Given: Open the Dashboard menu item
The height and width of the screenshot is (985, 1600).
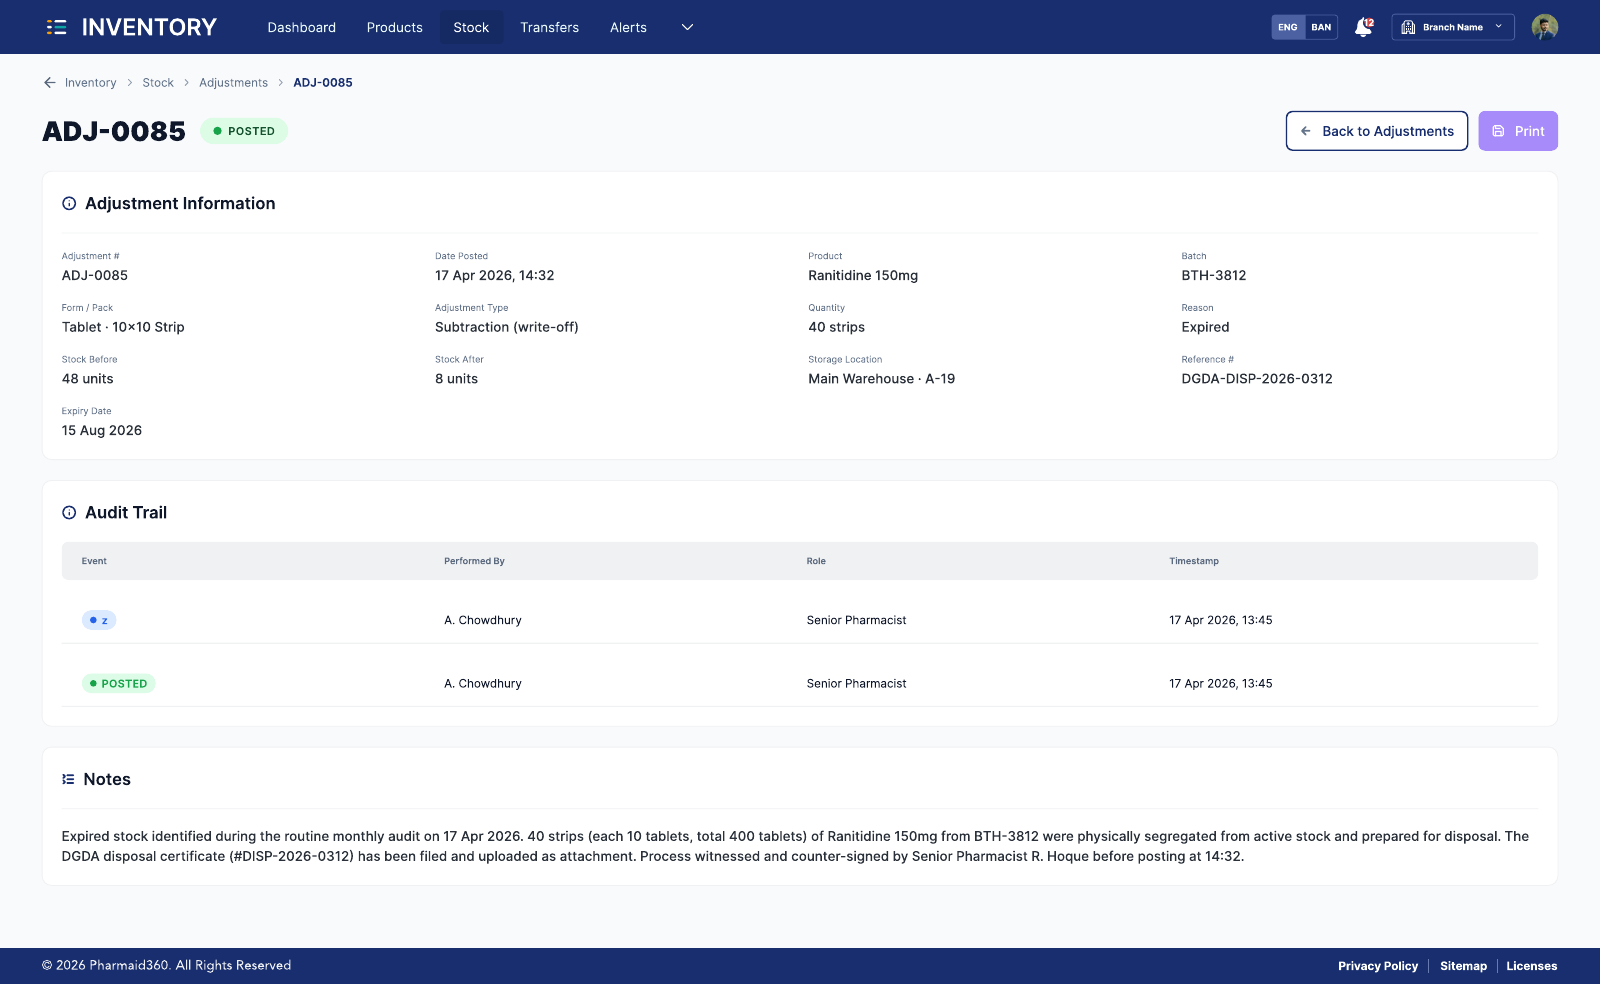Looking at the screenshot, I should [x=301, y=27].
